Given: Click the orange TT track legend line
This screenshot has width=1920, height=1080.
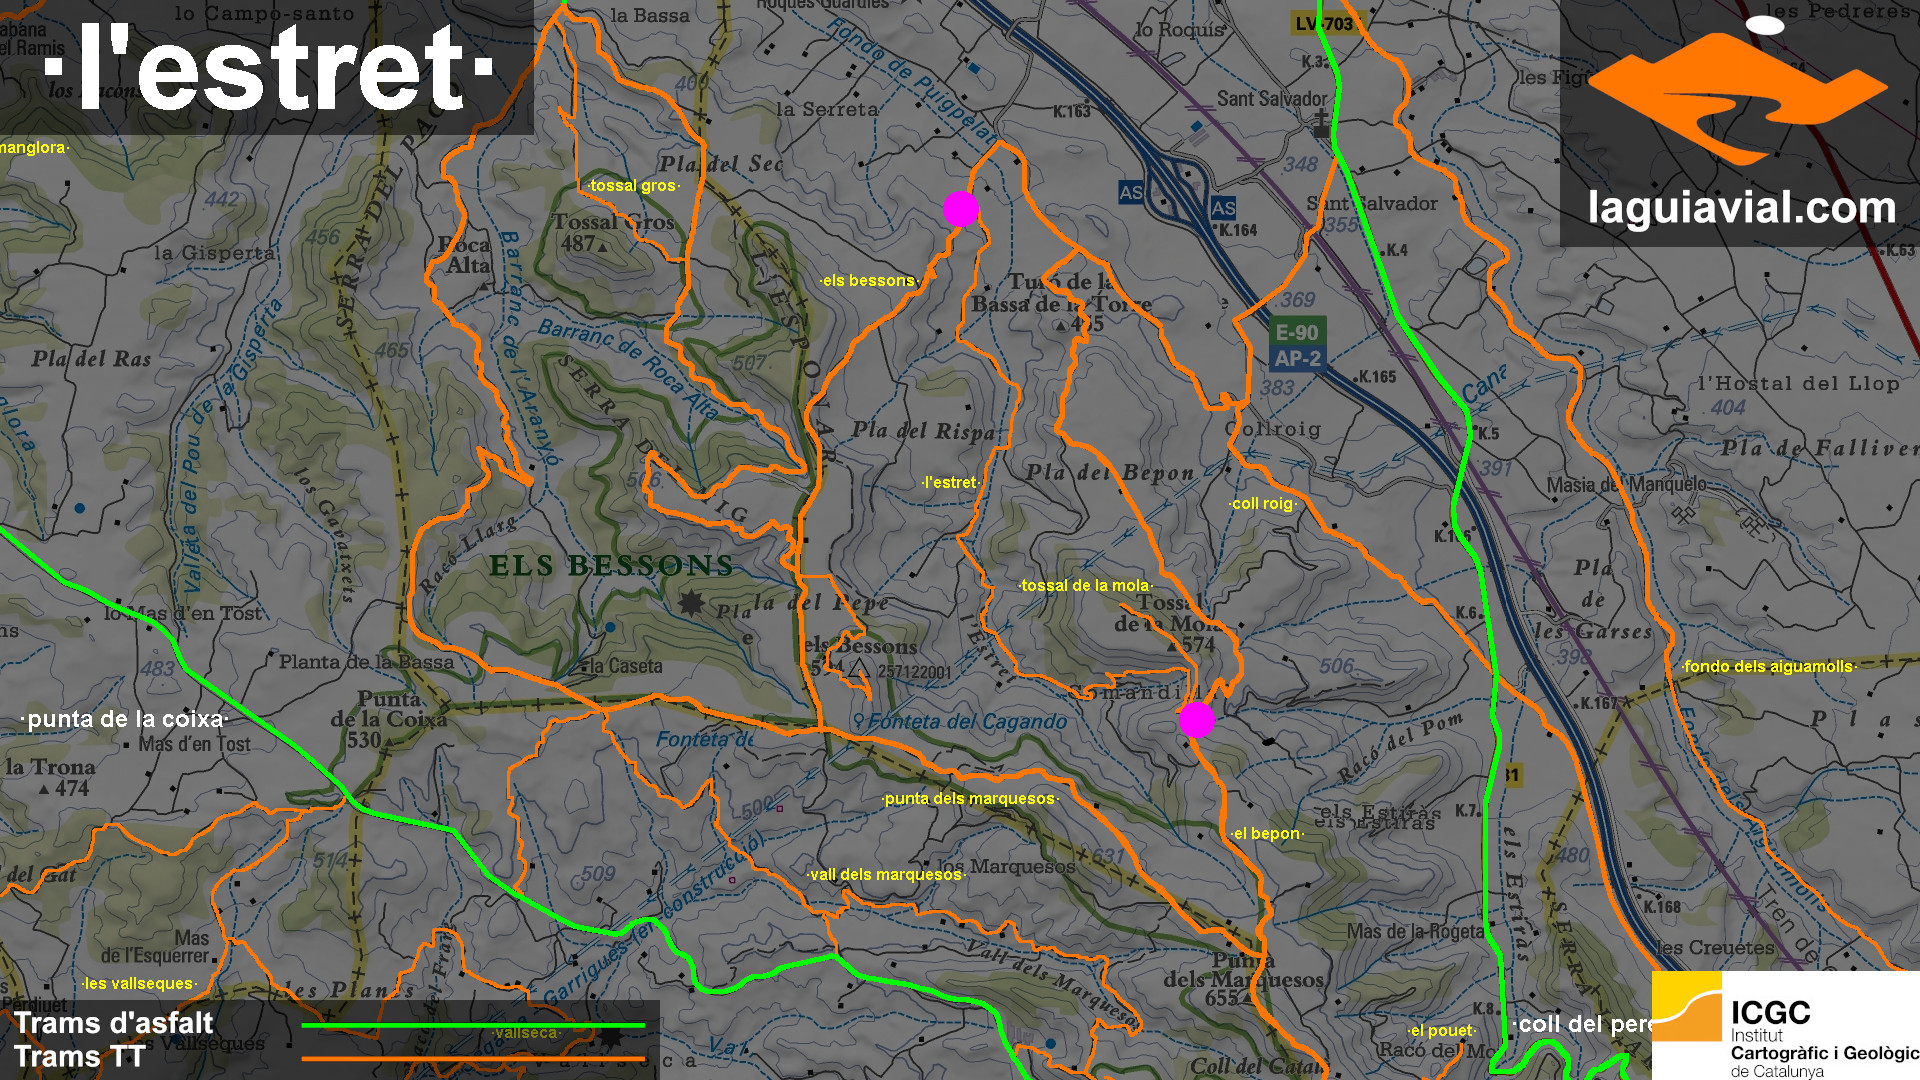Looking at the screenshot, I should [x=473, y=1058].
